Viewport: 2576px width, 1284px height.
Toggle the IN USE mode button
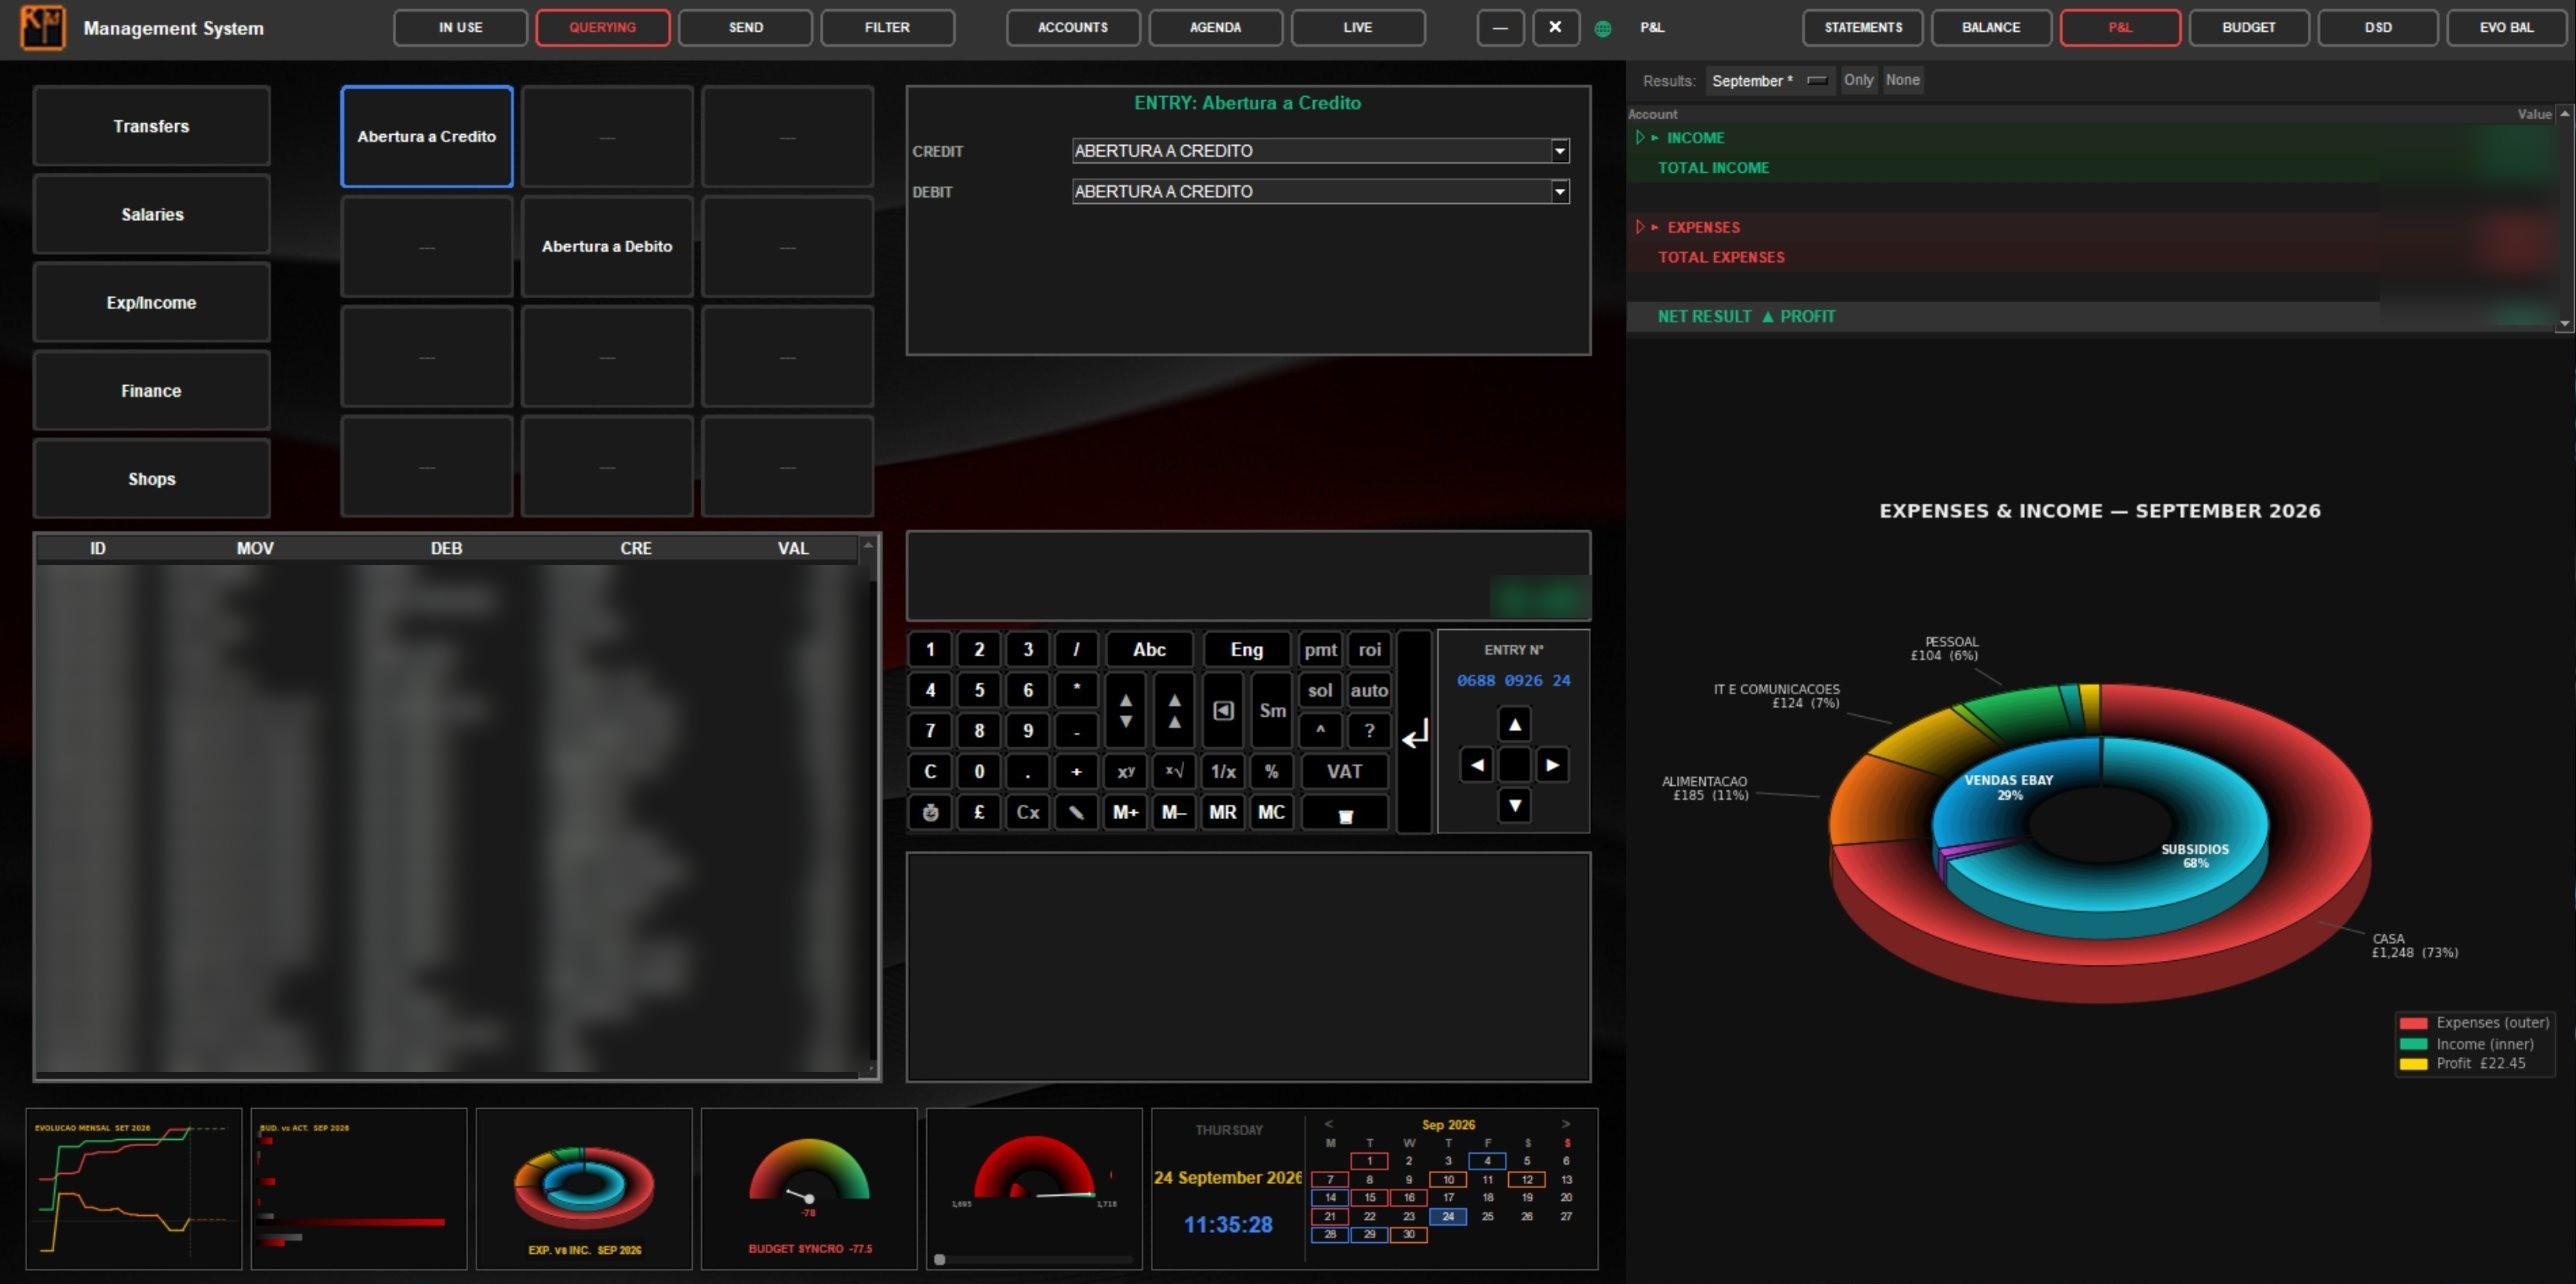pyautogui.click(x=460, y=27)
